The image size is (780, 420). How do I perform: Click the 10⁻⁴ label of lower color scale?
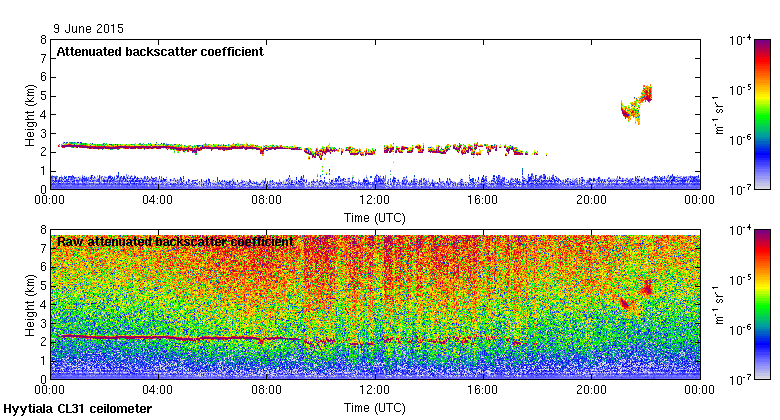(740, 230)
